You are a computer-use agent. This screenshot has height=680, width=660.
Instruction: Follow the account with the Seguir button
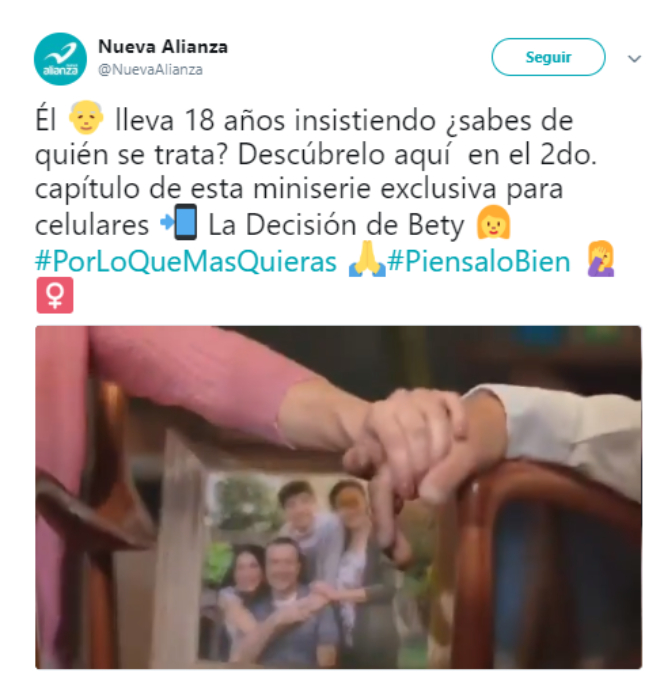548,57
